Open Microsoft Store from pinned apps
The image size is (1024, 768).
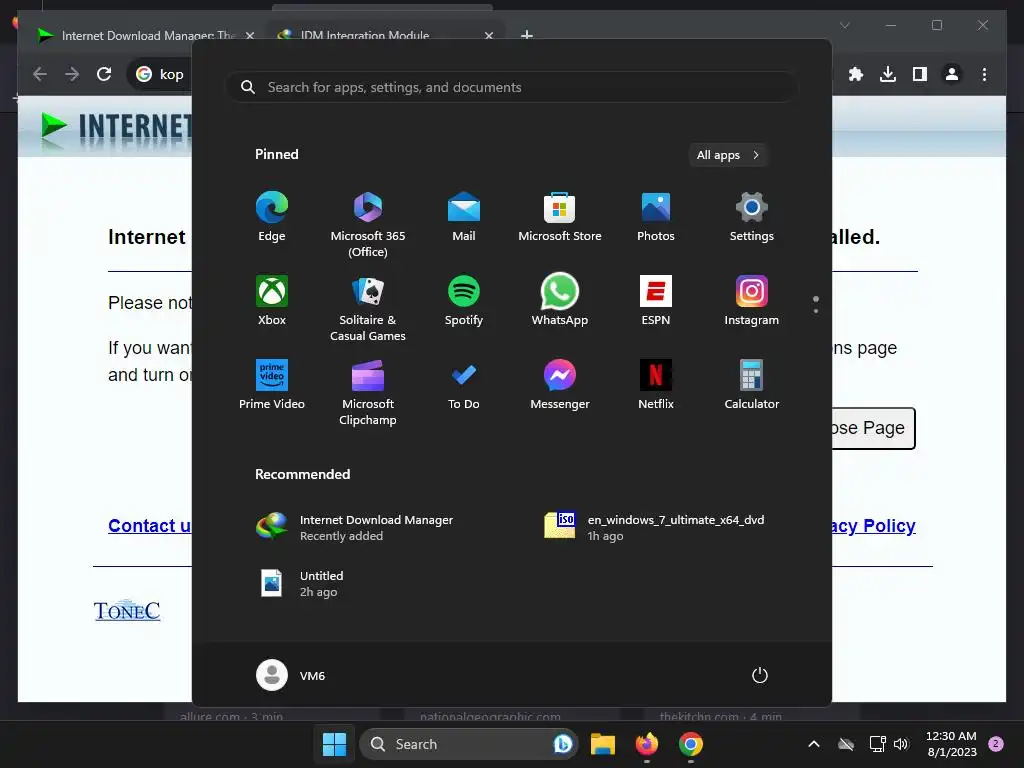[560, 218]
